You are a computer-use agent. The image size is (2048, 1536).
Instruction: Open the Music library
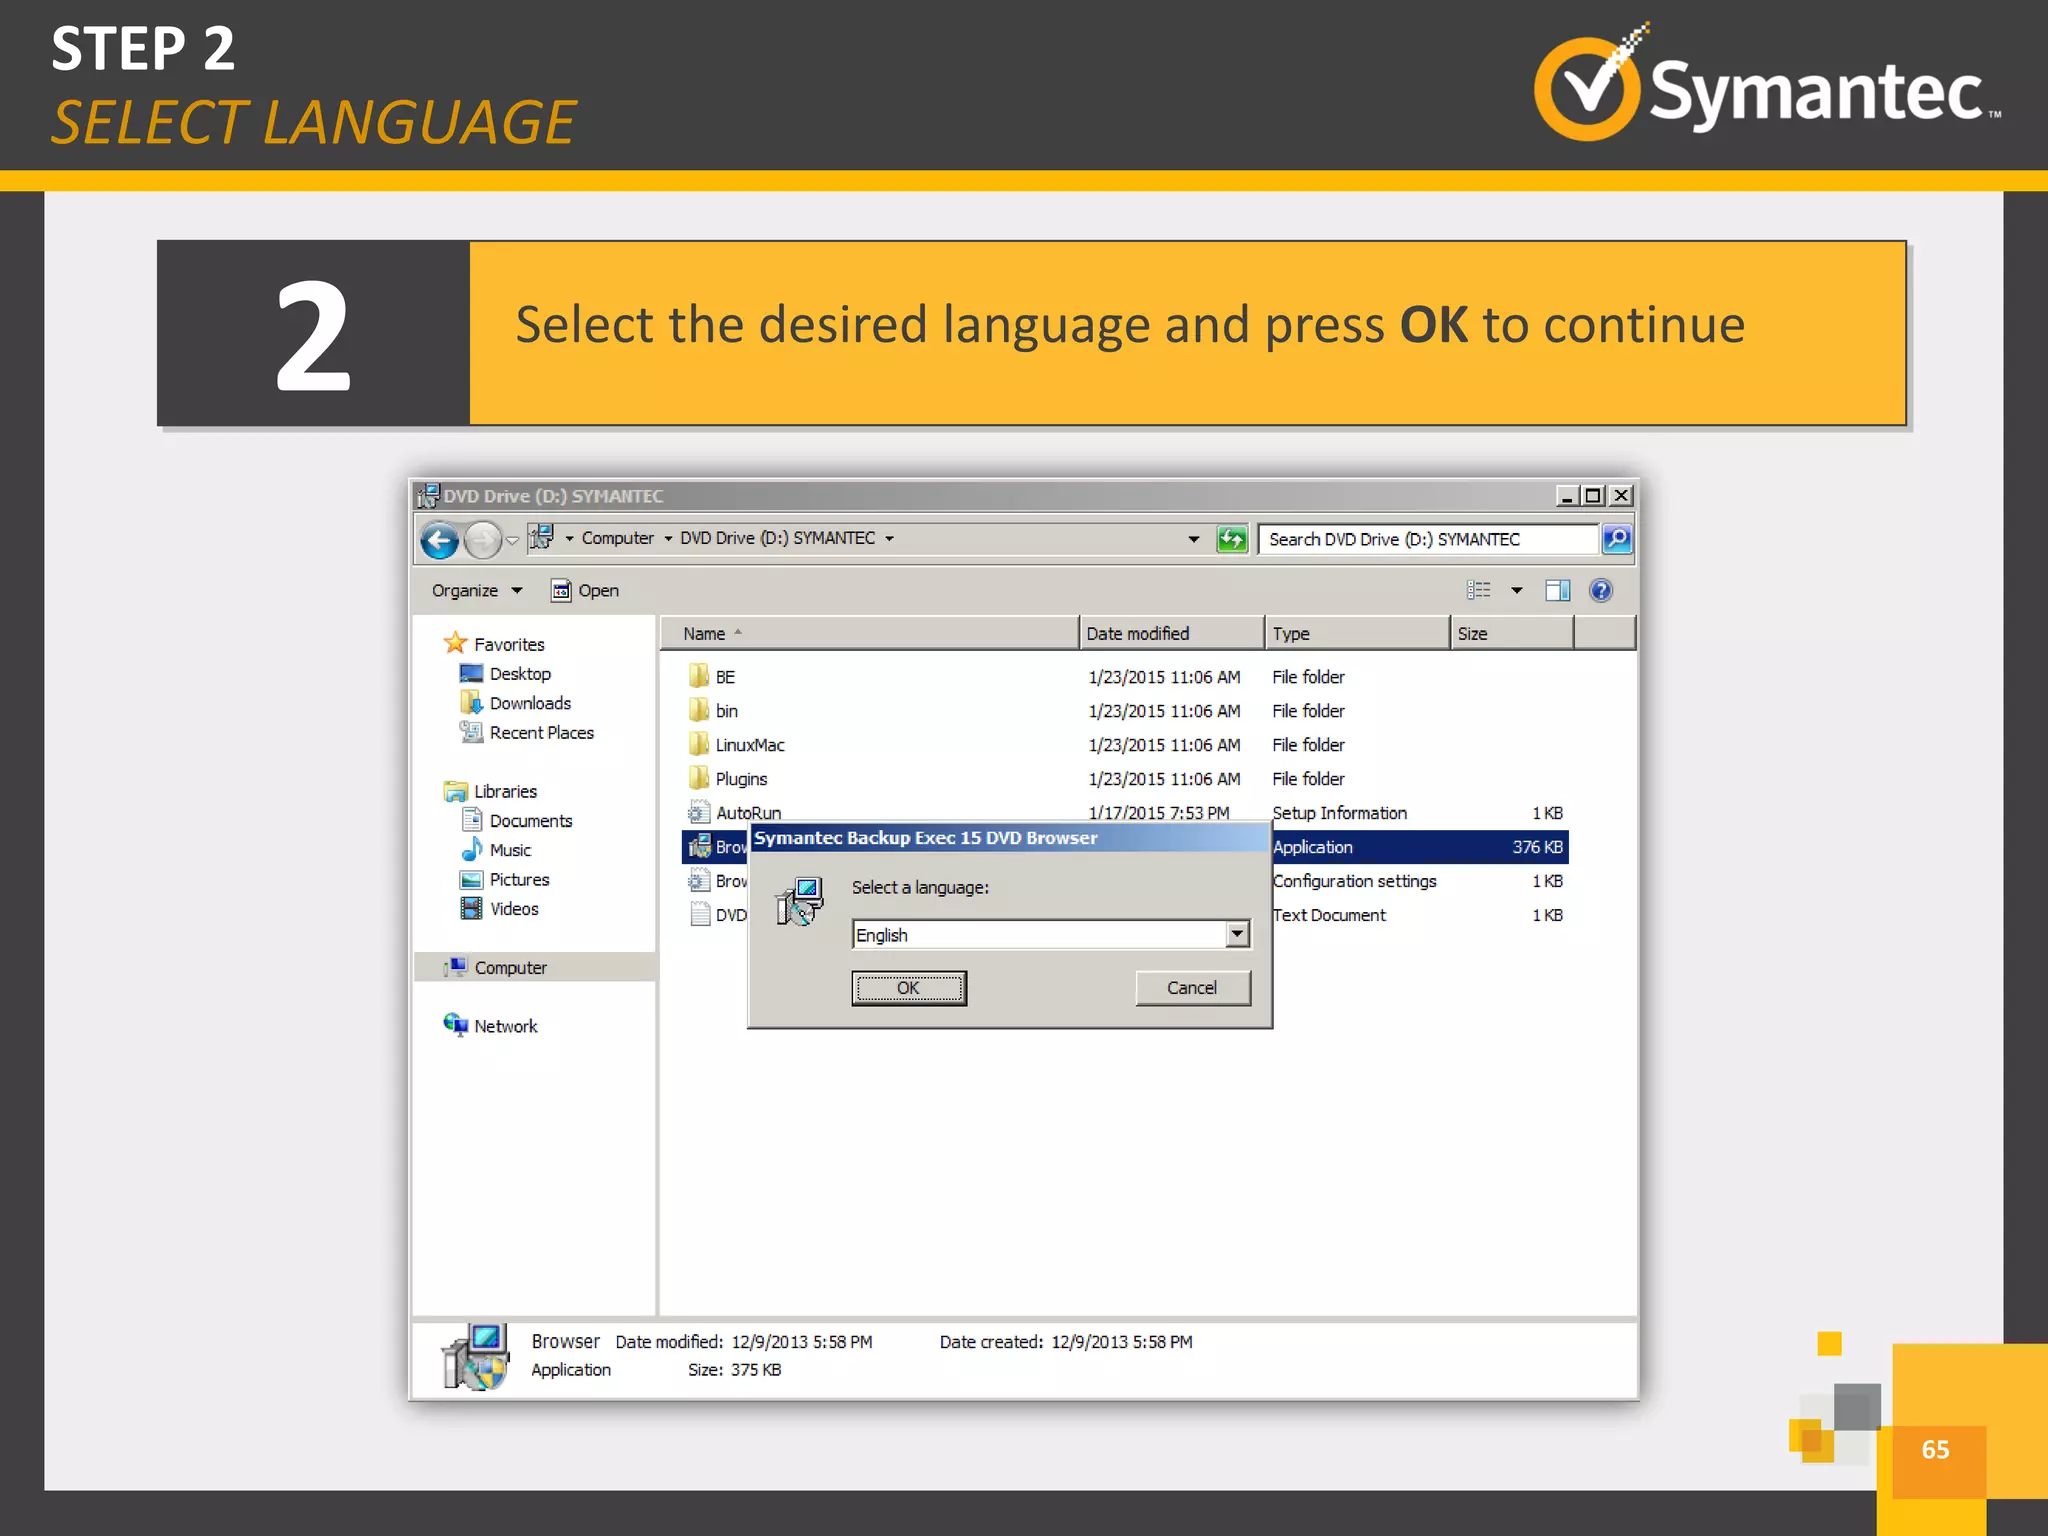click(x=510, y=850)
